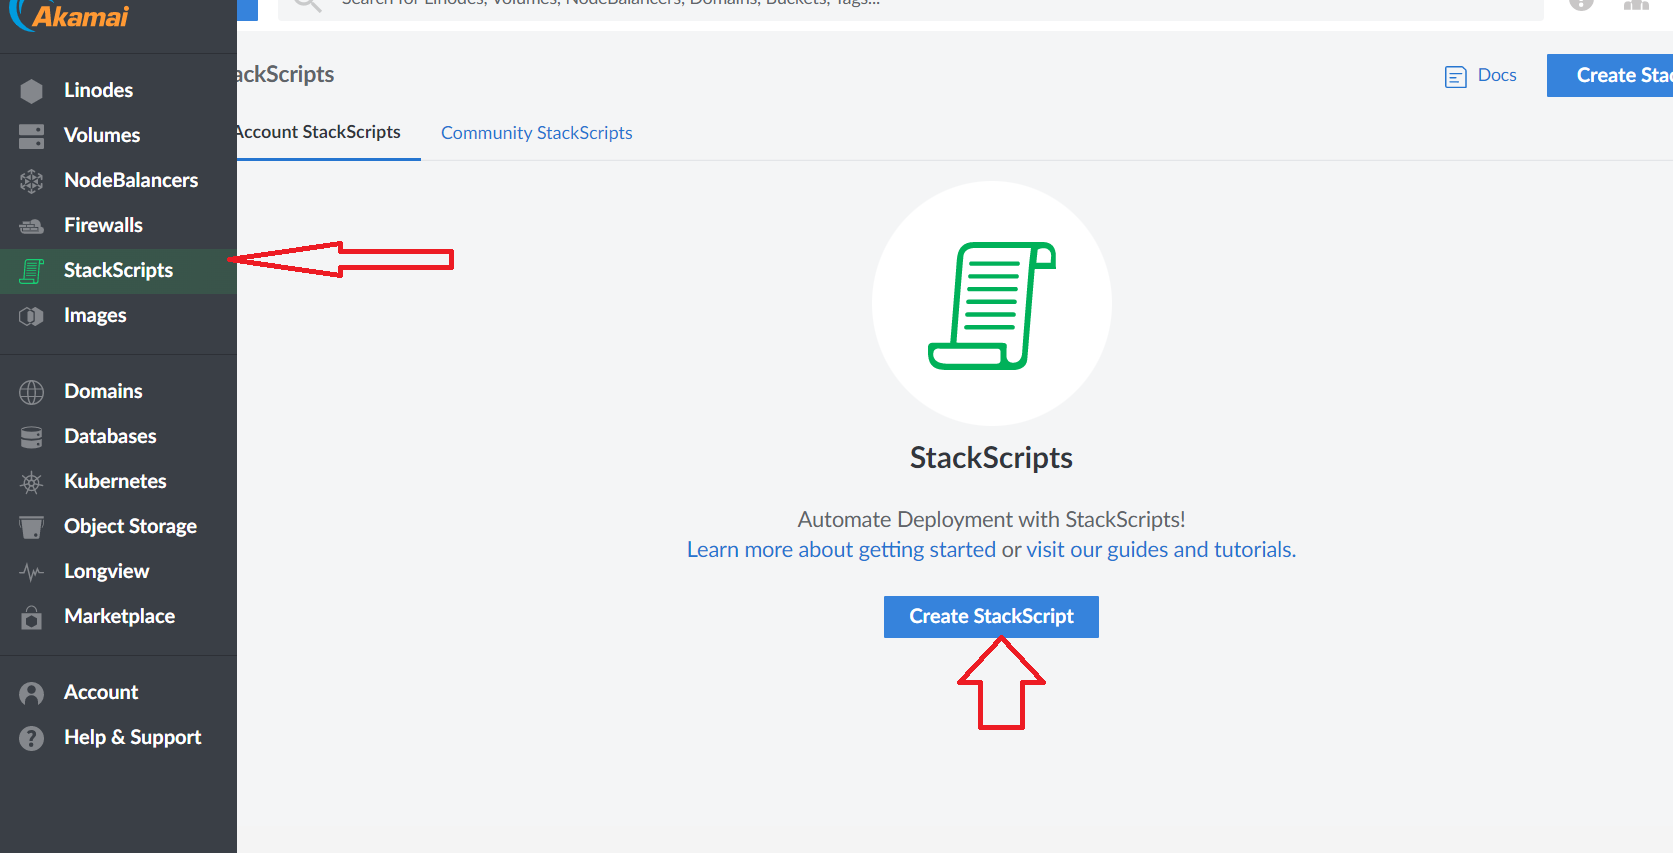Click the Firewalls icon in sidebar
The height and width of the screenshot is (853, 1673).
coord(32,226)
